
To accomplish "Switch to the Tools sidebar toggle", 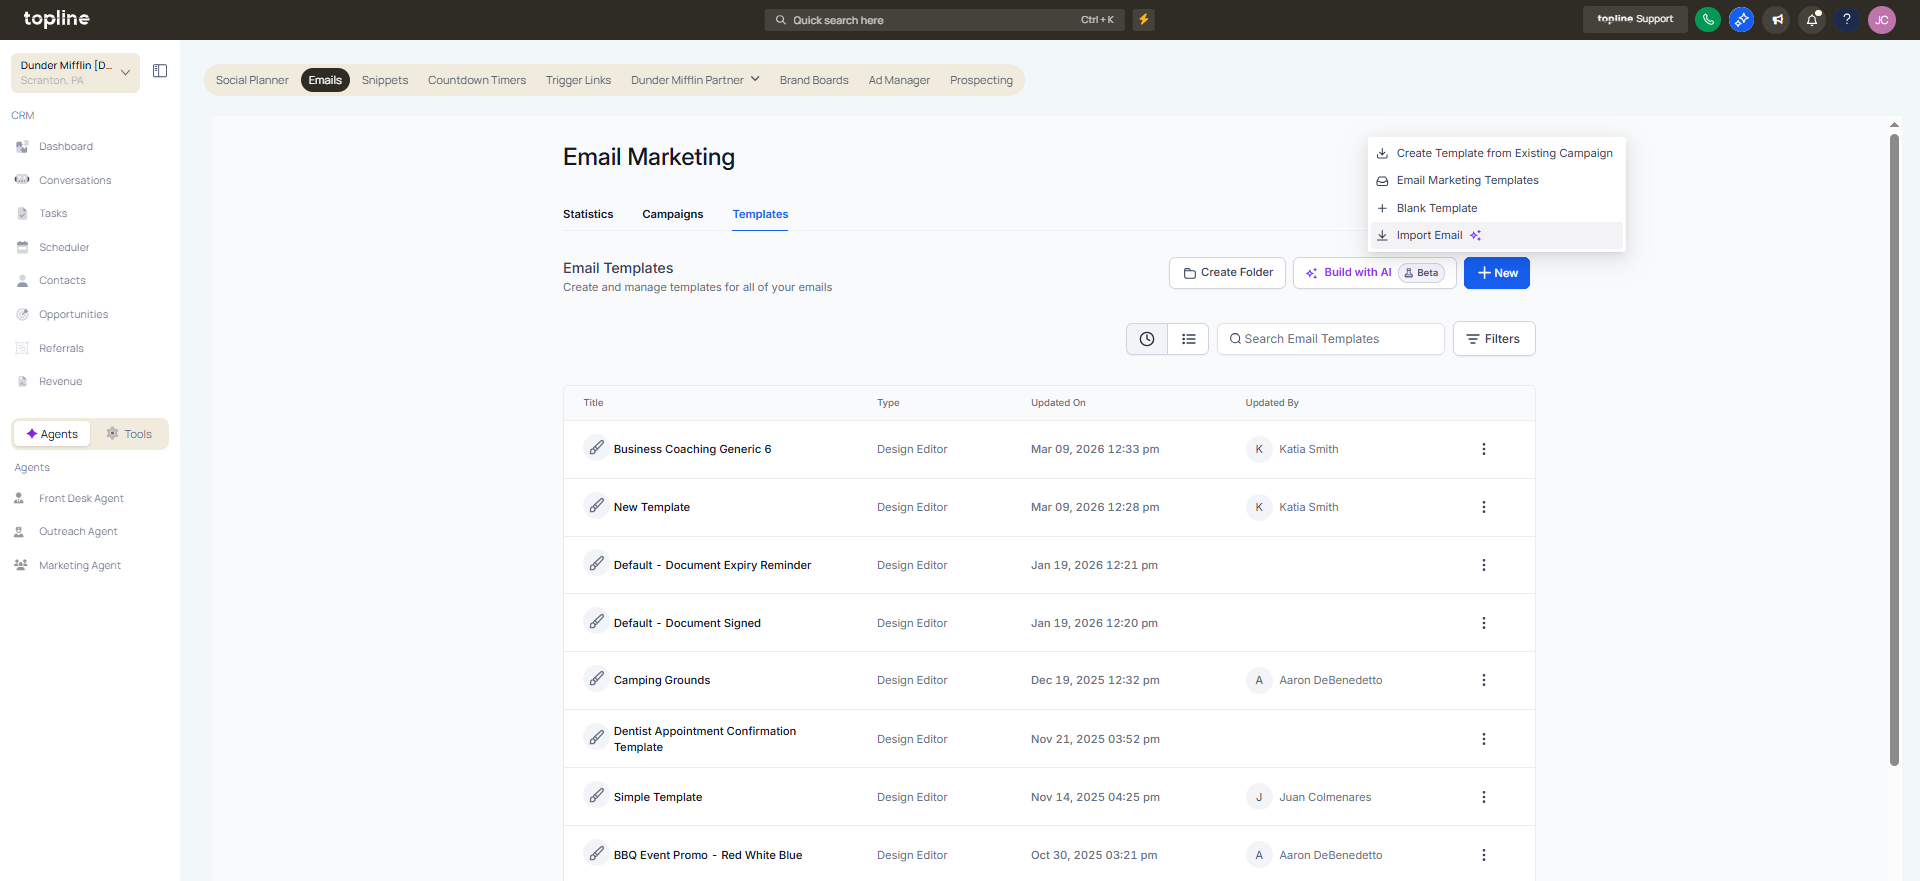I will click(129, 434).
